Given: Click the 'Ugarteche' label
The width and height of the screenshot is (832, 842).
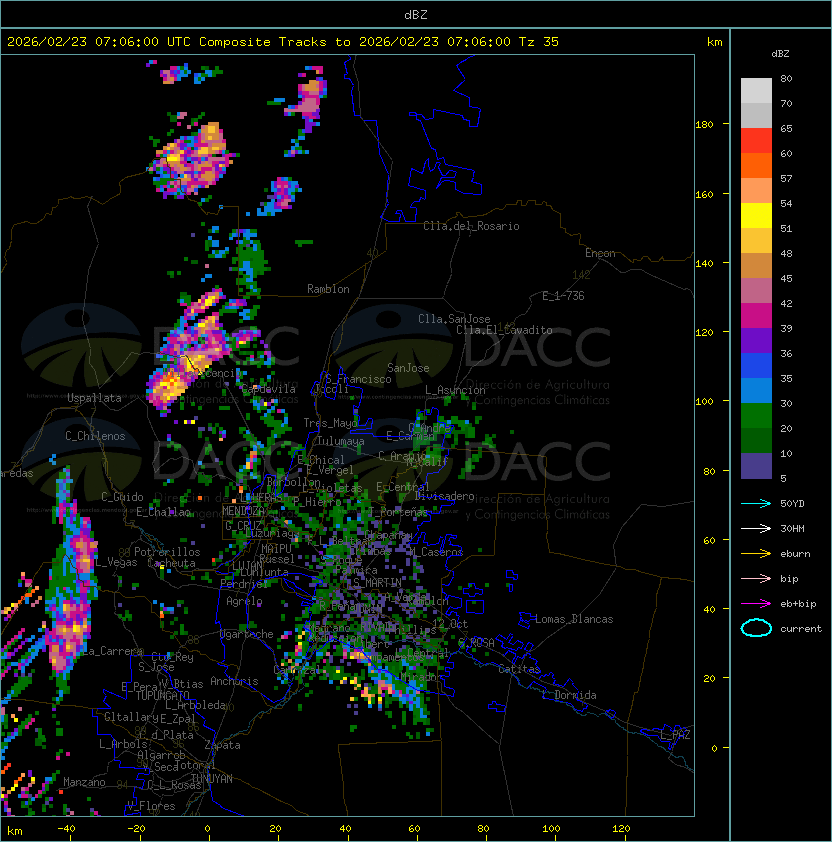Looking at the screenshot, I should [247, 634].
